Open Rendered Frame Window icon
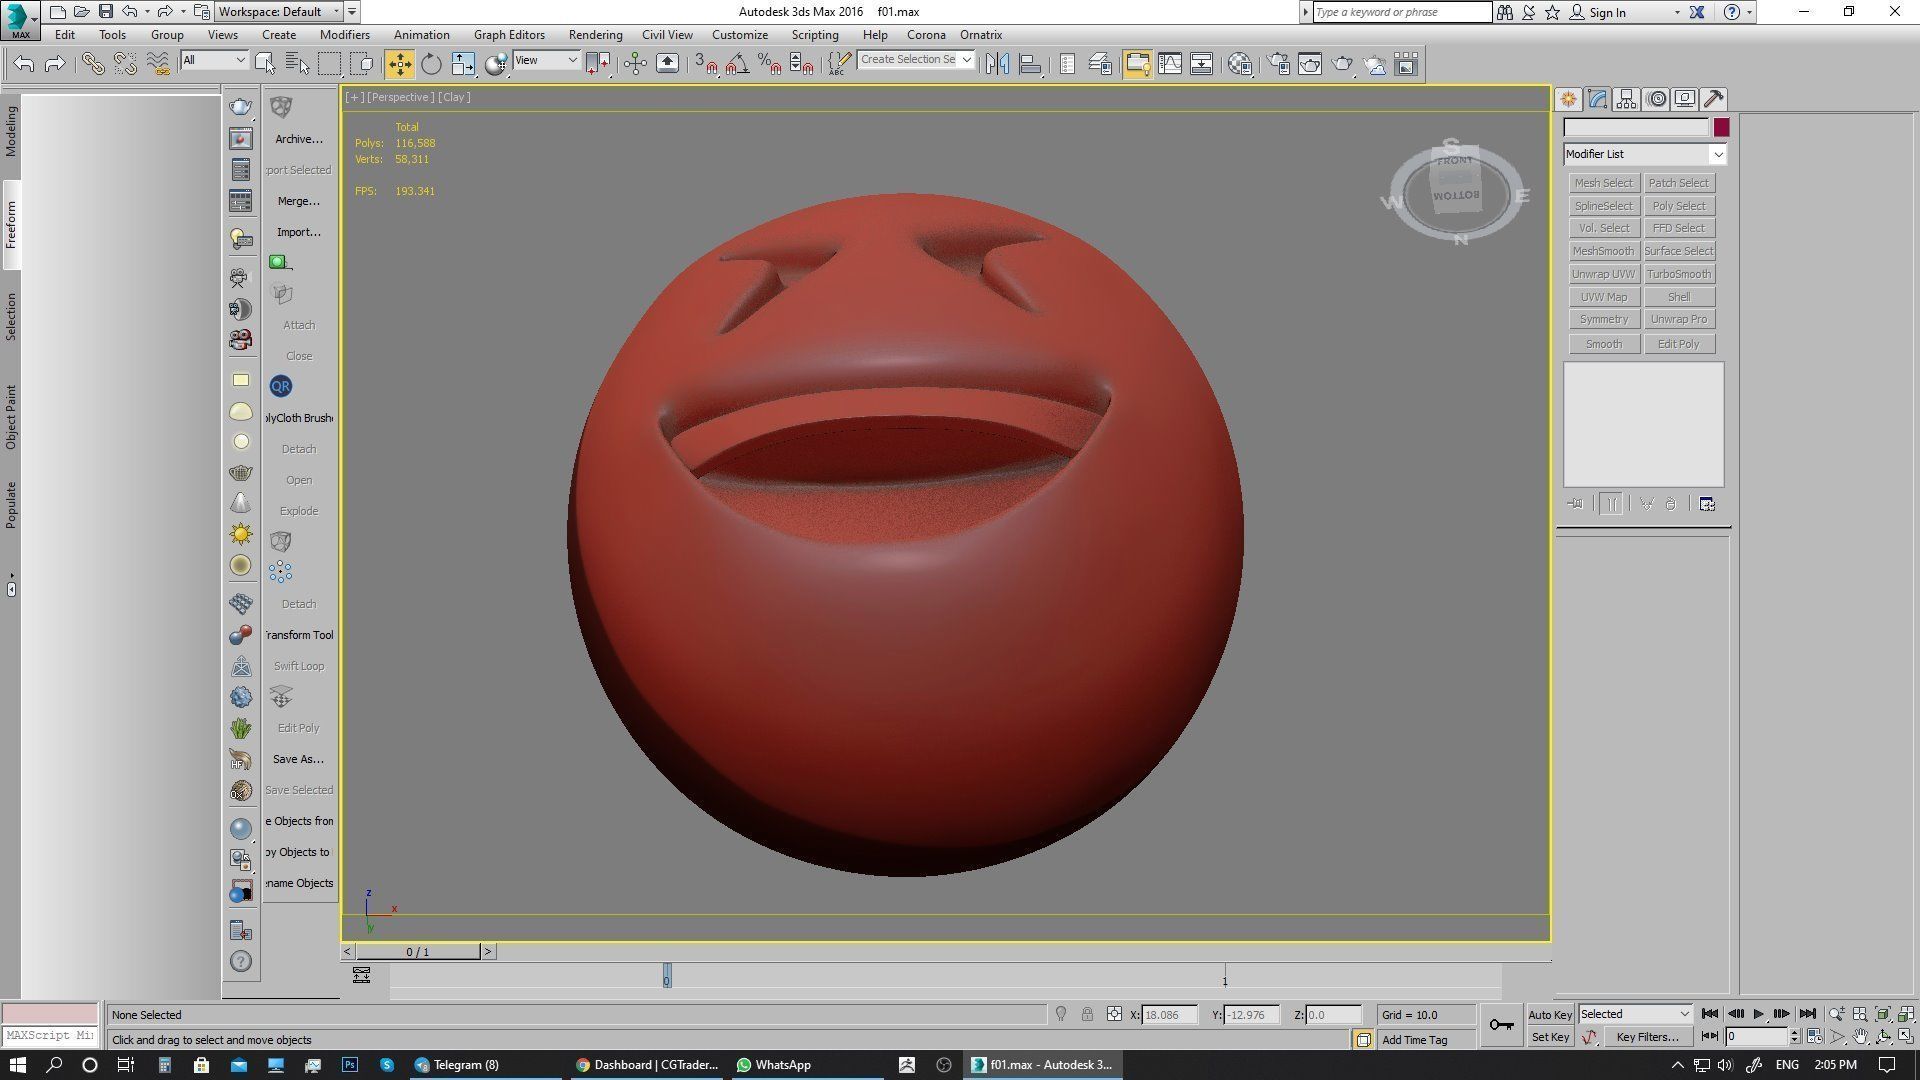The image size is (1920, 1080). [1310, 64]
